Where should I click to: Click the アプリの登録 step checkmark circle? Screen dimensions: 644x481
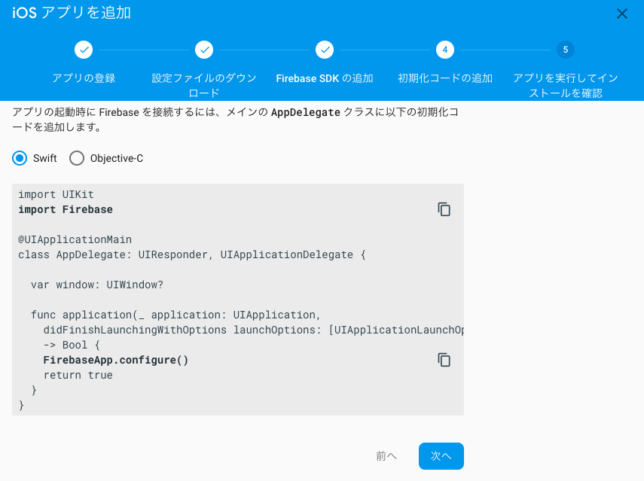point(83,50)
